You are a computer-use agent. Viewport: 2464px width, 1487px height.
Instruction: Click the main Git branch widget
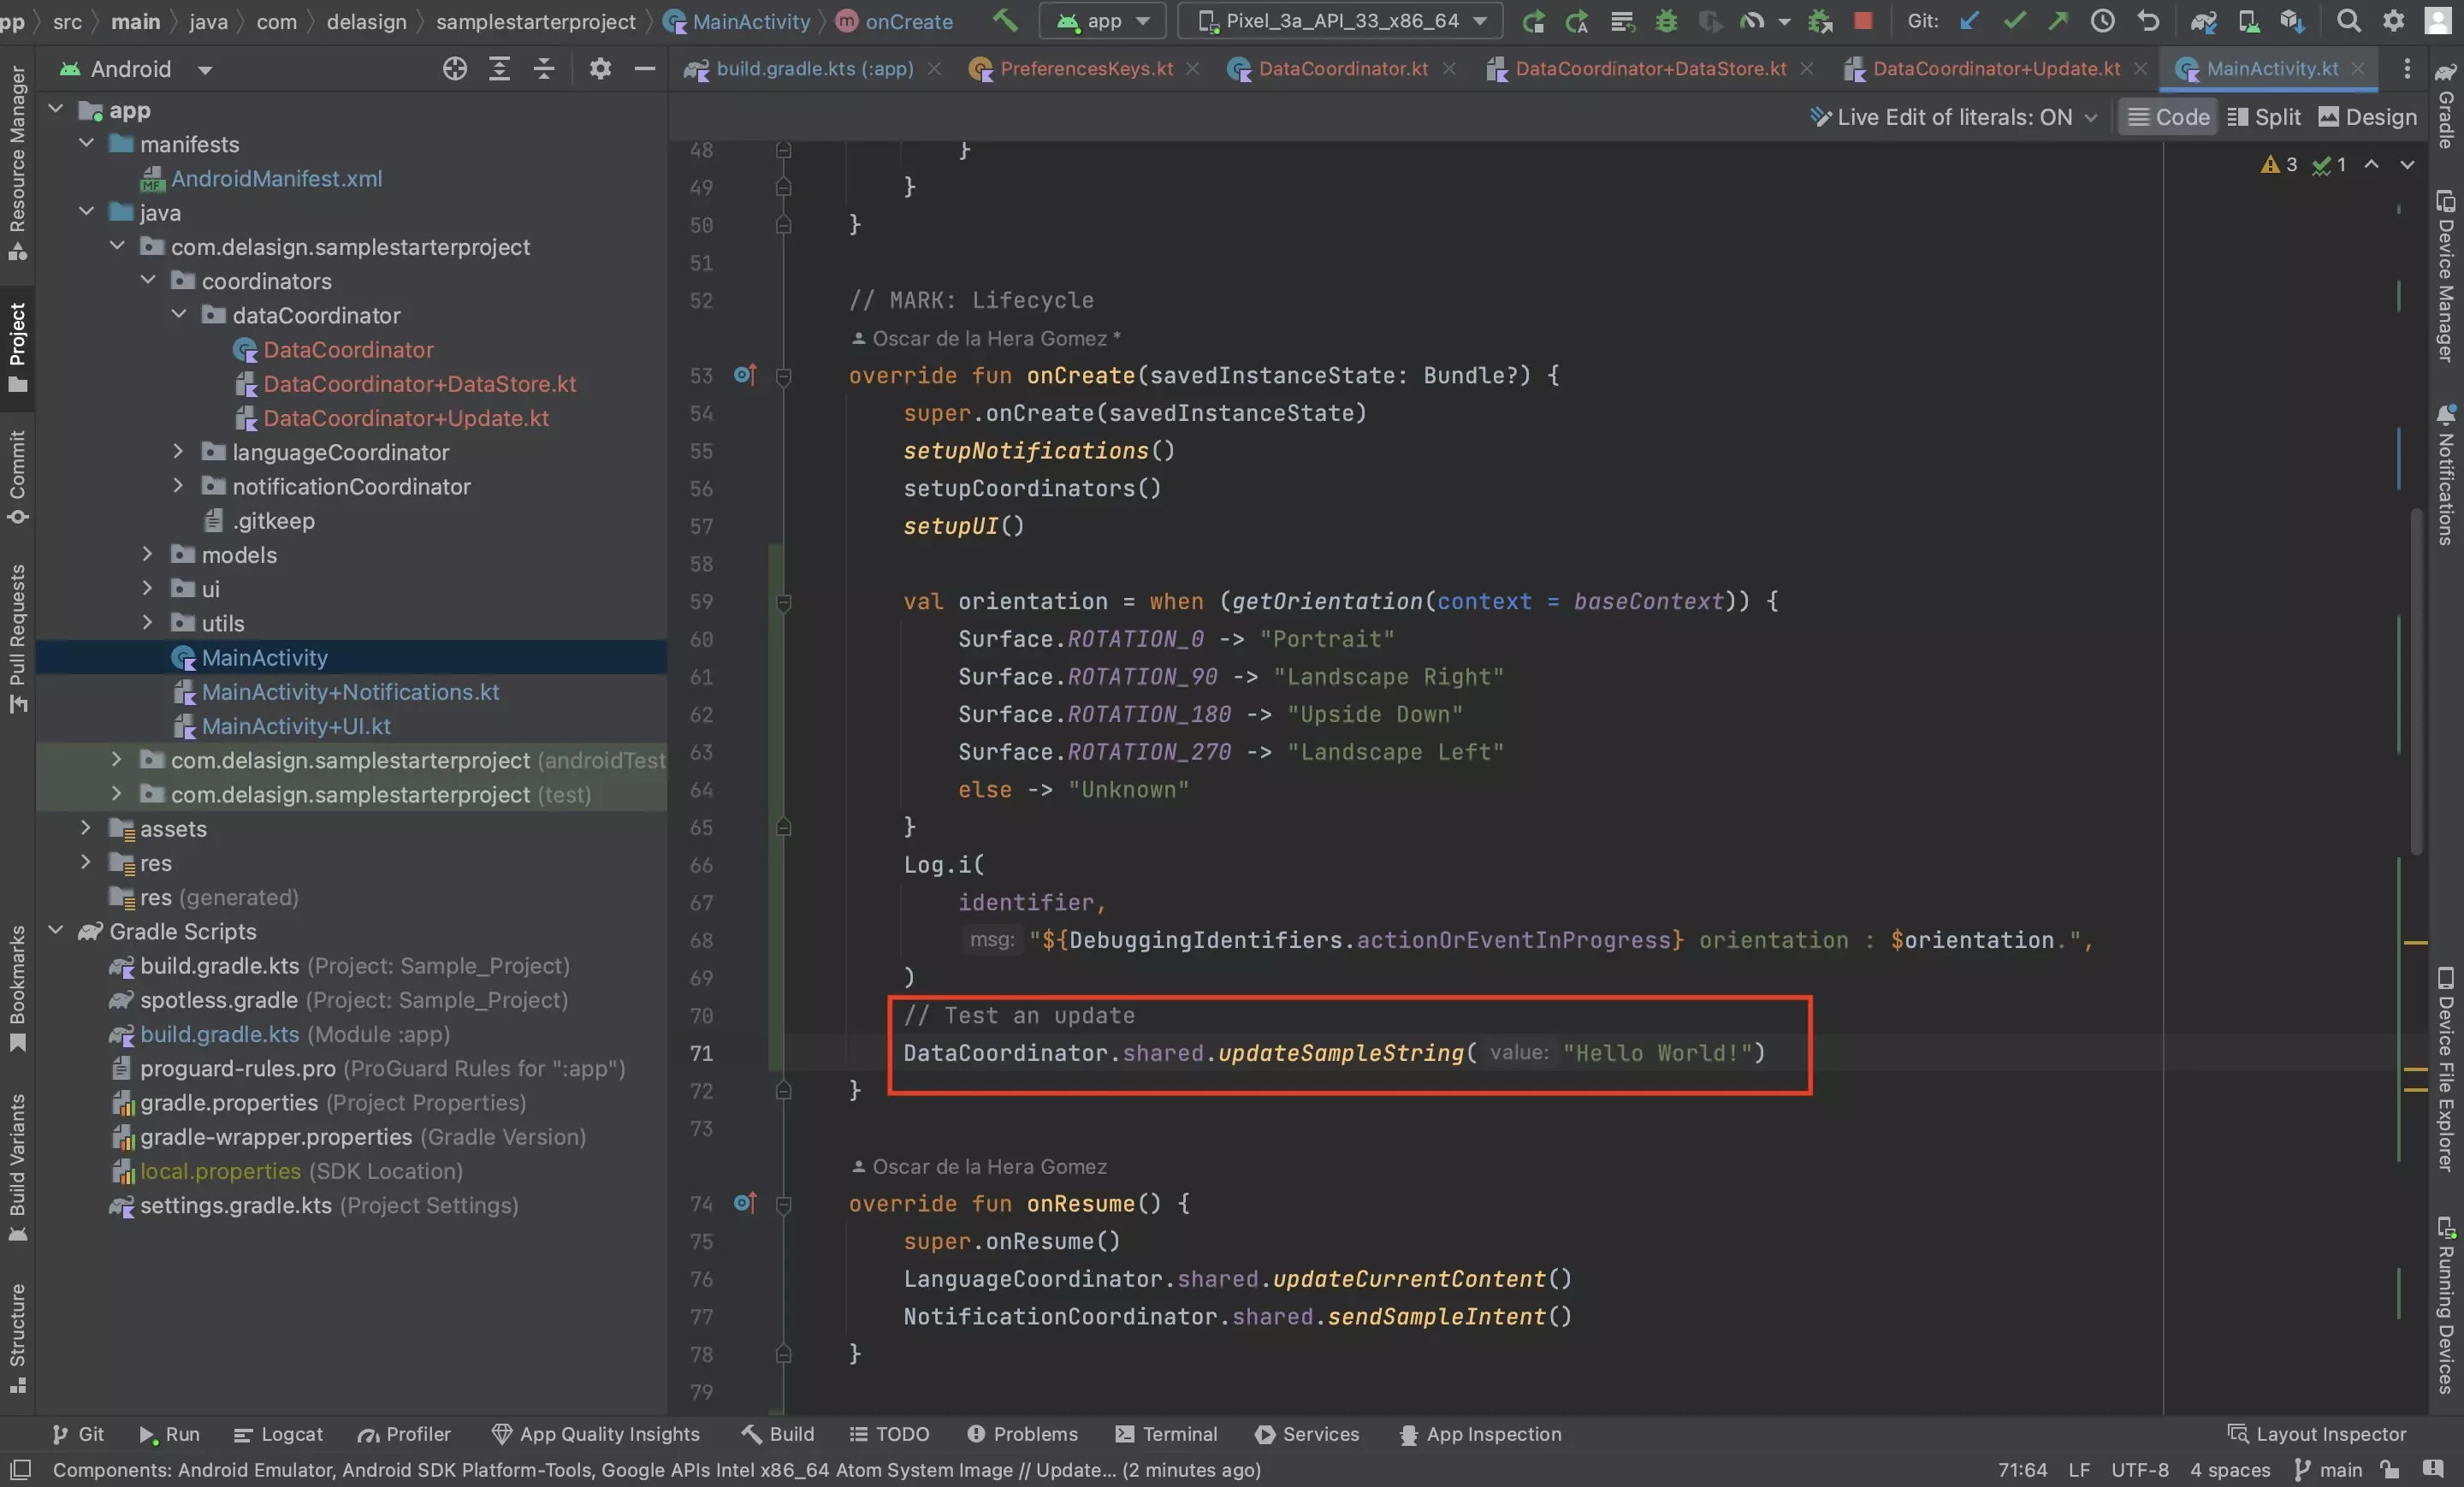(2328, 1470)
